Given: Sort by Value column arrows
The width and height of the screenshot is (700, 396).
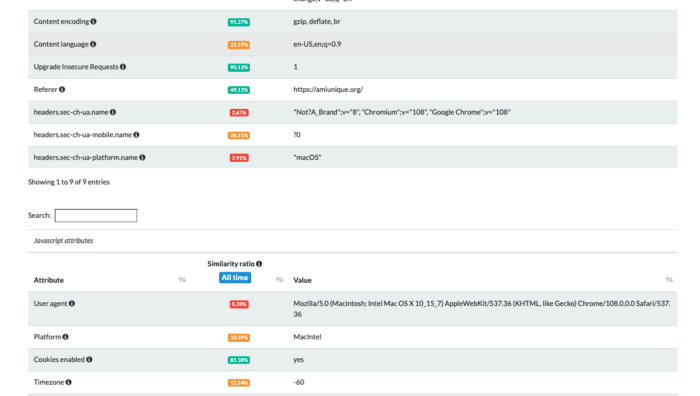Looking at the screenshot, I should tap(669, 280).
